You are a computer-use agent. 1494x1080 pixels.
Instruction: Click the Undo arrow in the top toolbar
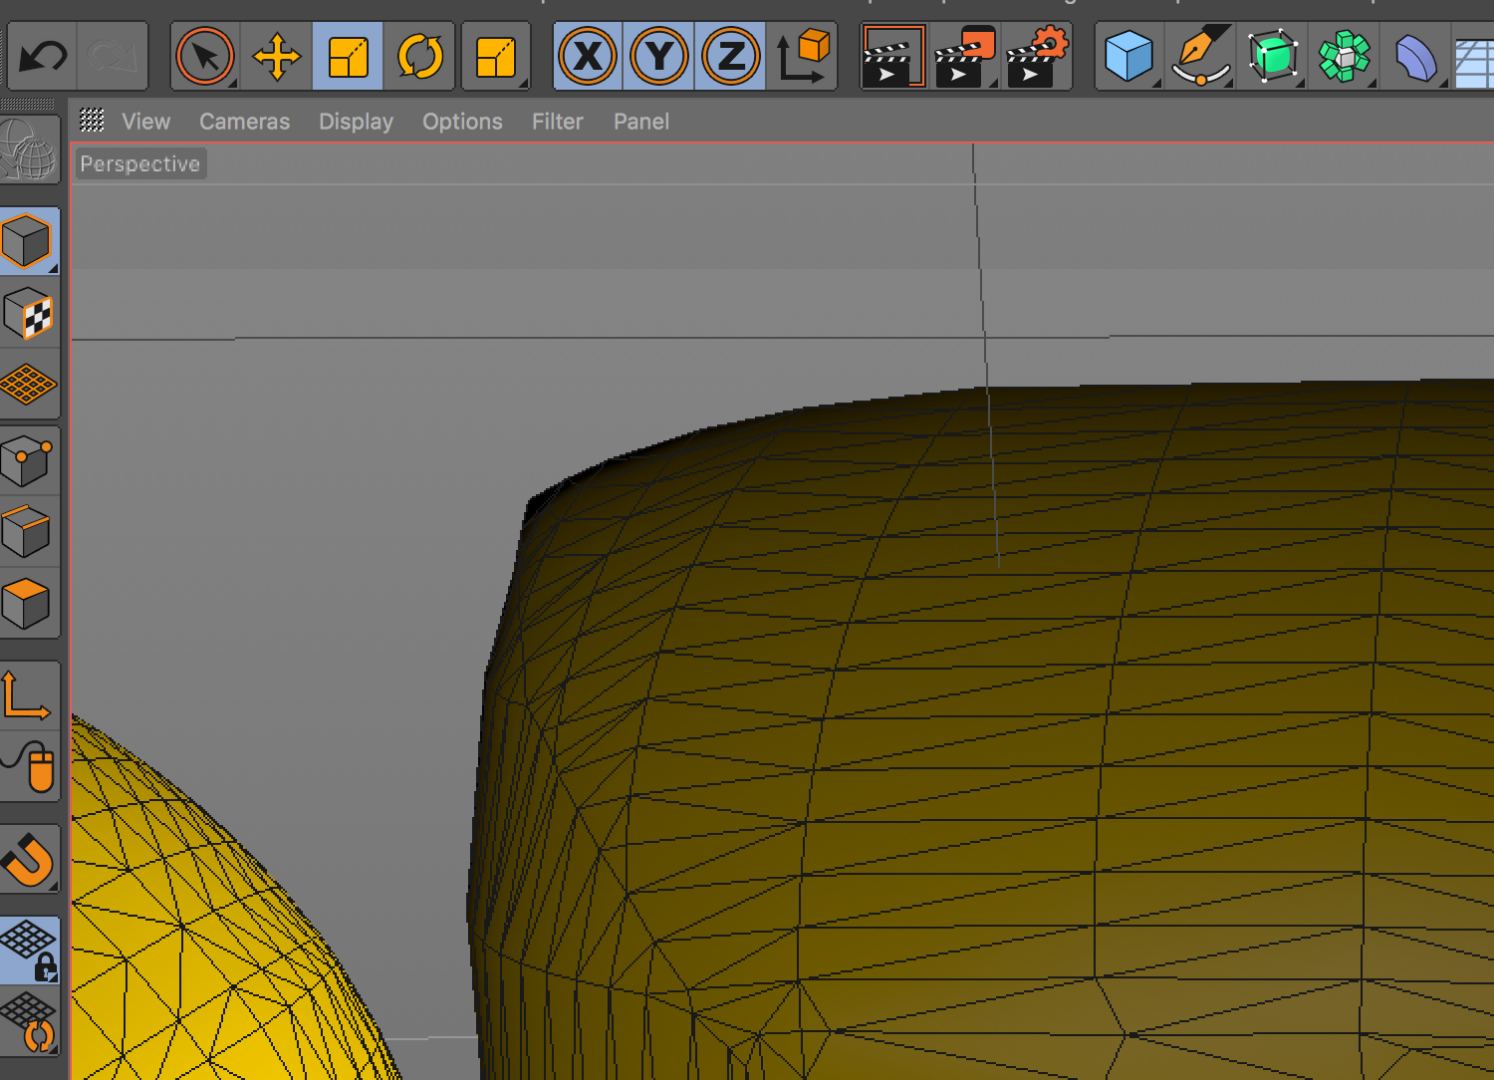click(43, 56)
